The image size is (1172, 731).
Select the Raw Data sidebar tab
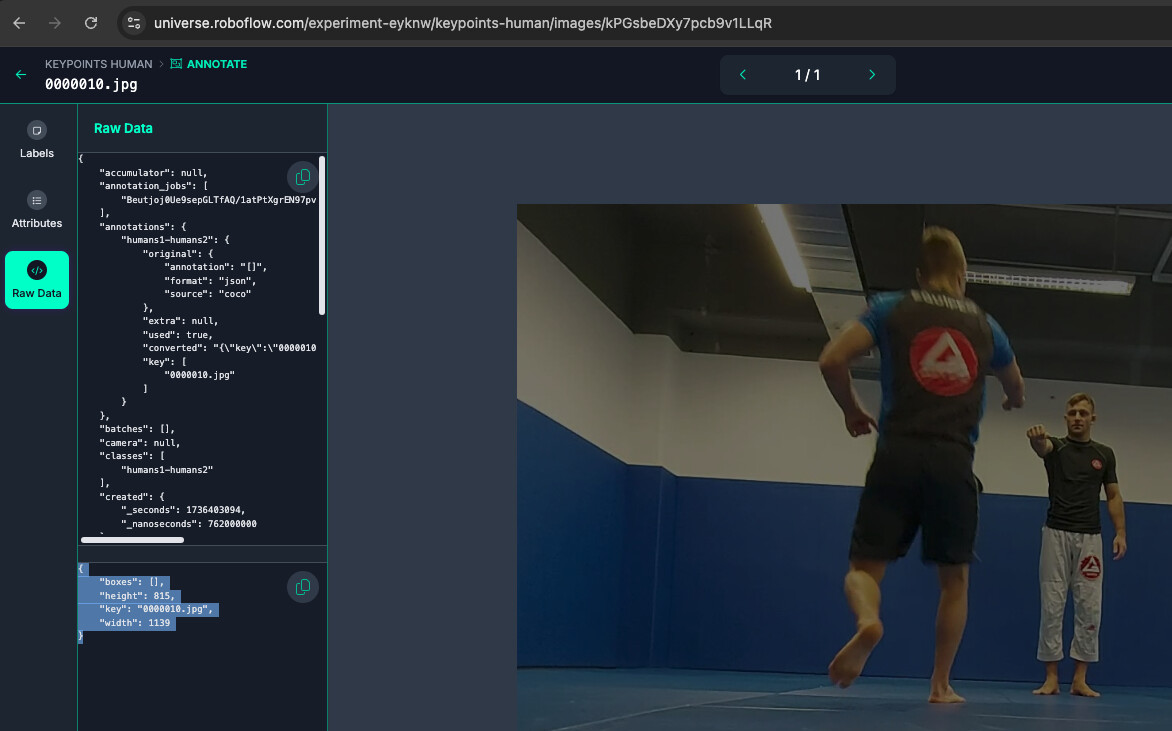tap(37, 280)
